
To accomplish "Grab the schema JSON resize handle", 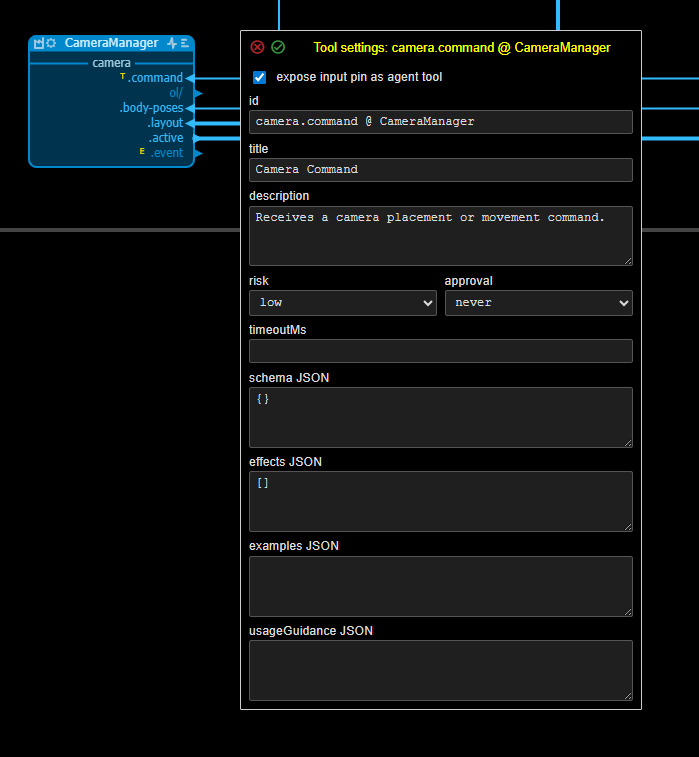I will (628, 443).
